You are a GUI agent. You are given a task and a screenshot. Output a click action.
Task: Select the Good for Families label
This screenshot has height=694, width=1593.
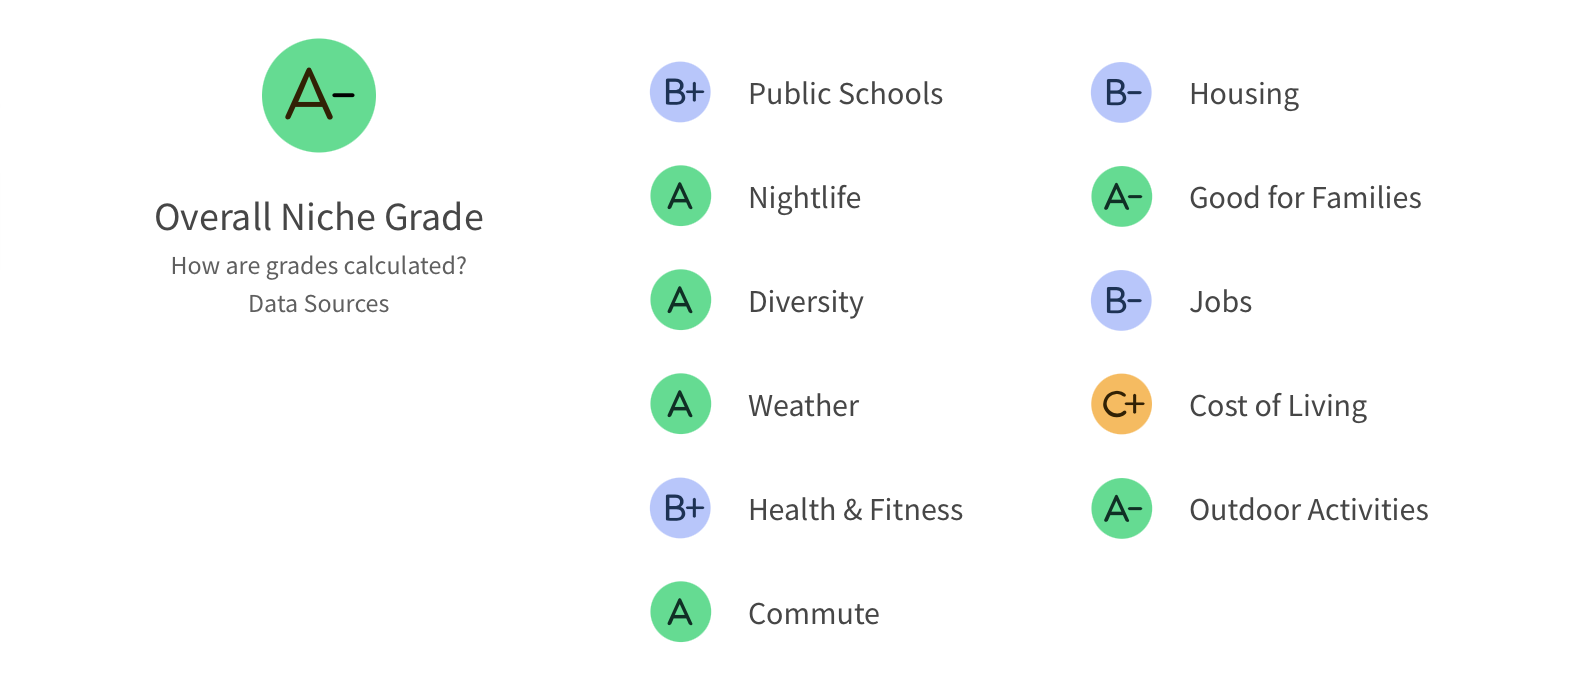1305,198
